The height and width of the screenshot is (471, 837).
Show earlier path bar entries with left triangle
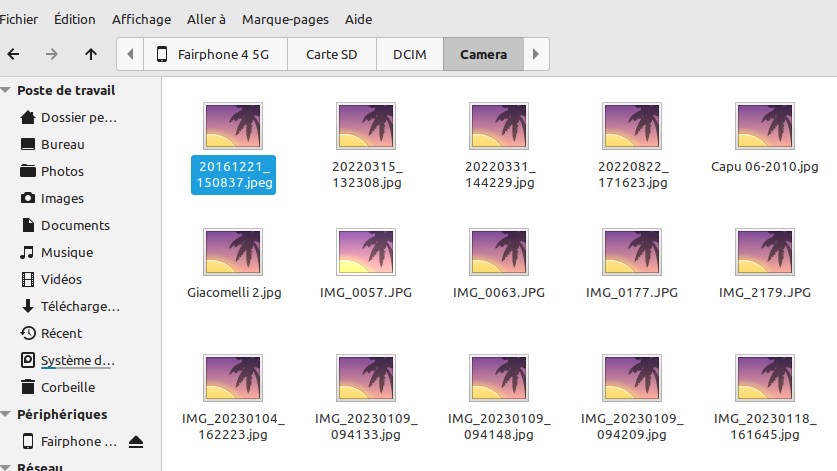coord(130,54)
